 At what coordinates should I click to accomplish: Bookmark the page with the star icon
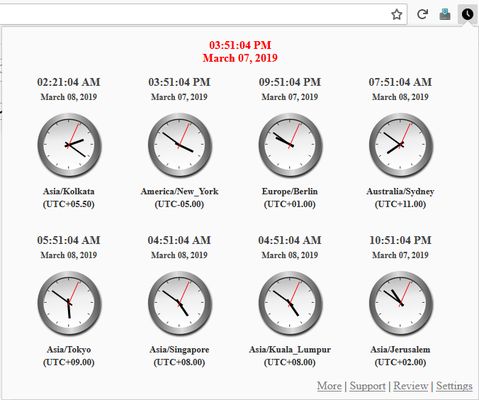[396, 14]
